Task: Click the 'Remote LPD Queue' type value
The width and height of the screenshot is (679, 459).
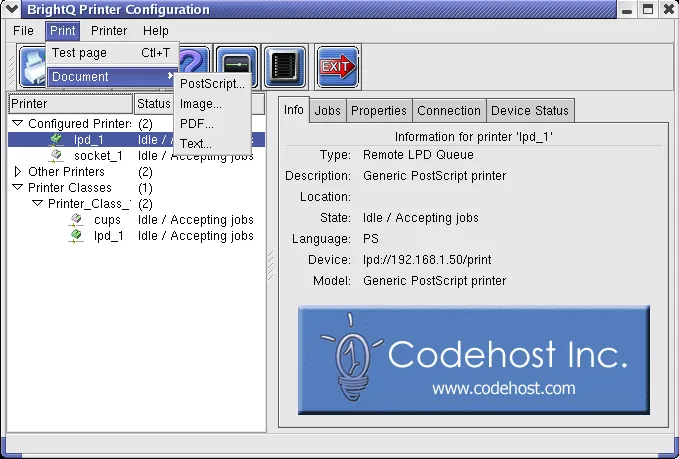Action: point(418,155)
